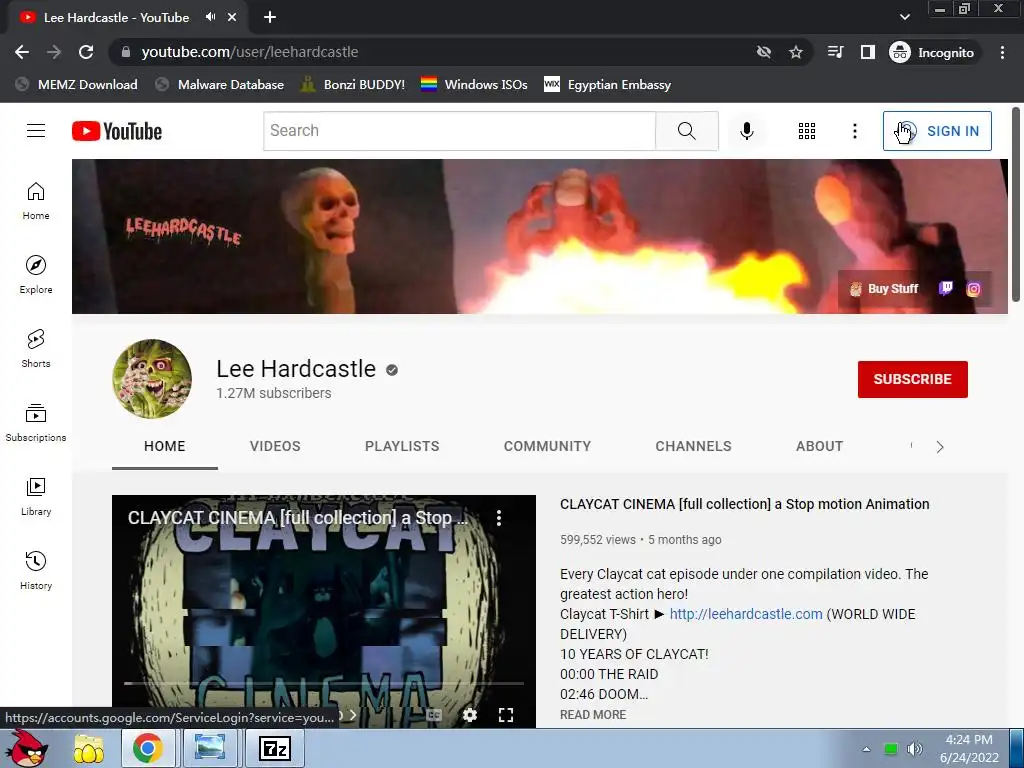Open Library in the sidebar

36,497
